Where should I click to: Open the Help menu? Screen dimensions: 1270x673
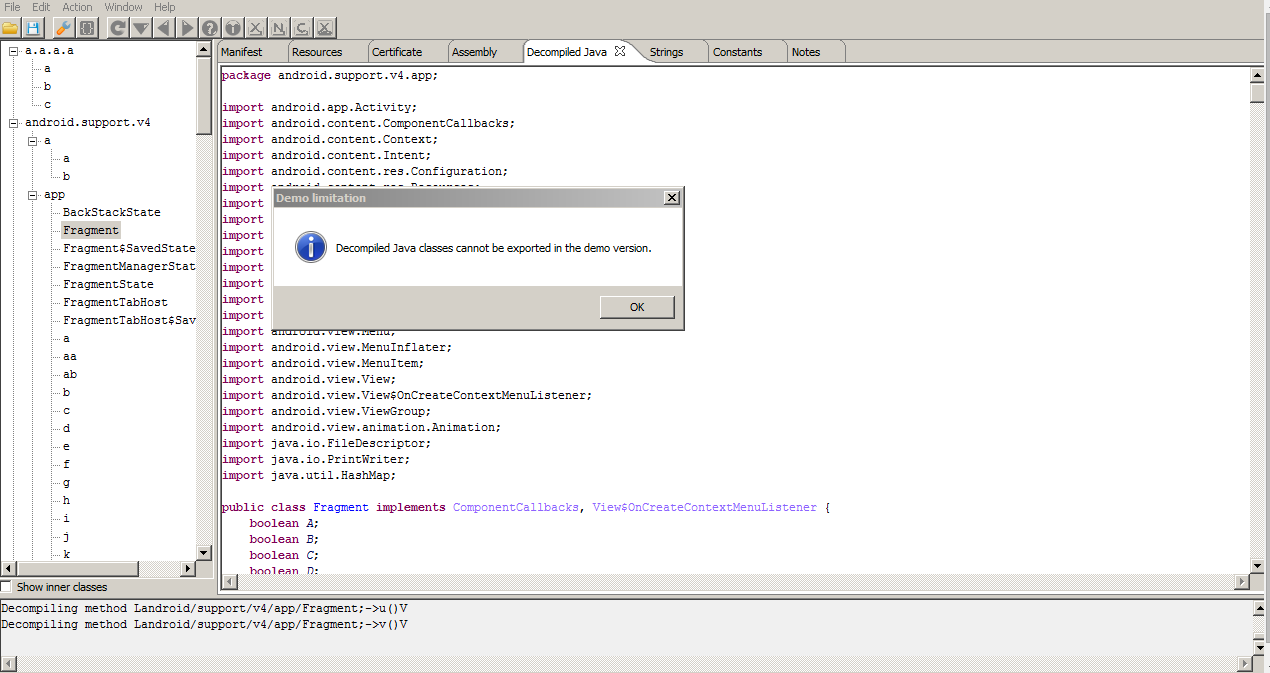(x=164, y=7)
